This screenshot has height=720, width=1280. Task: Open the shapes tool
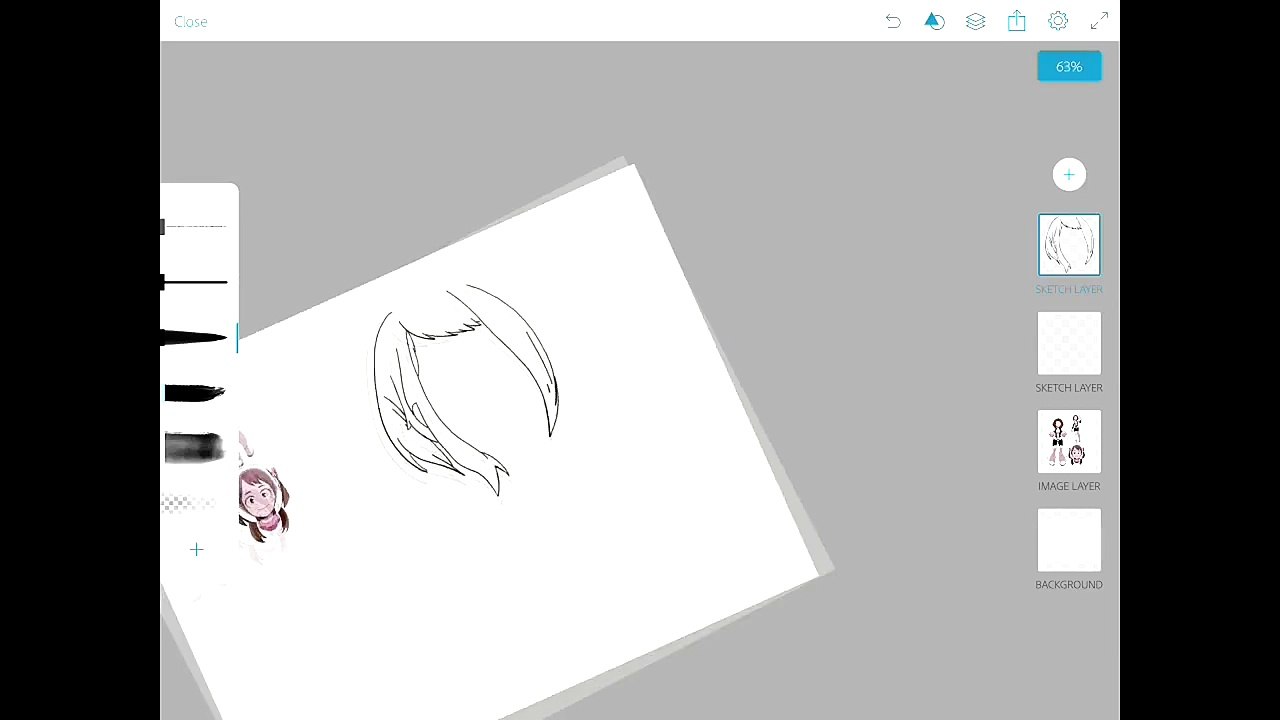934,21
